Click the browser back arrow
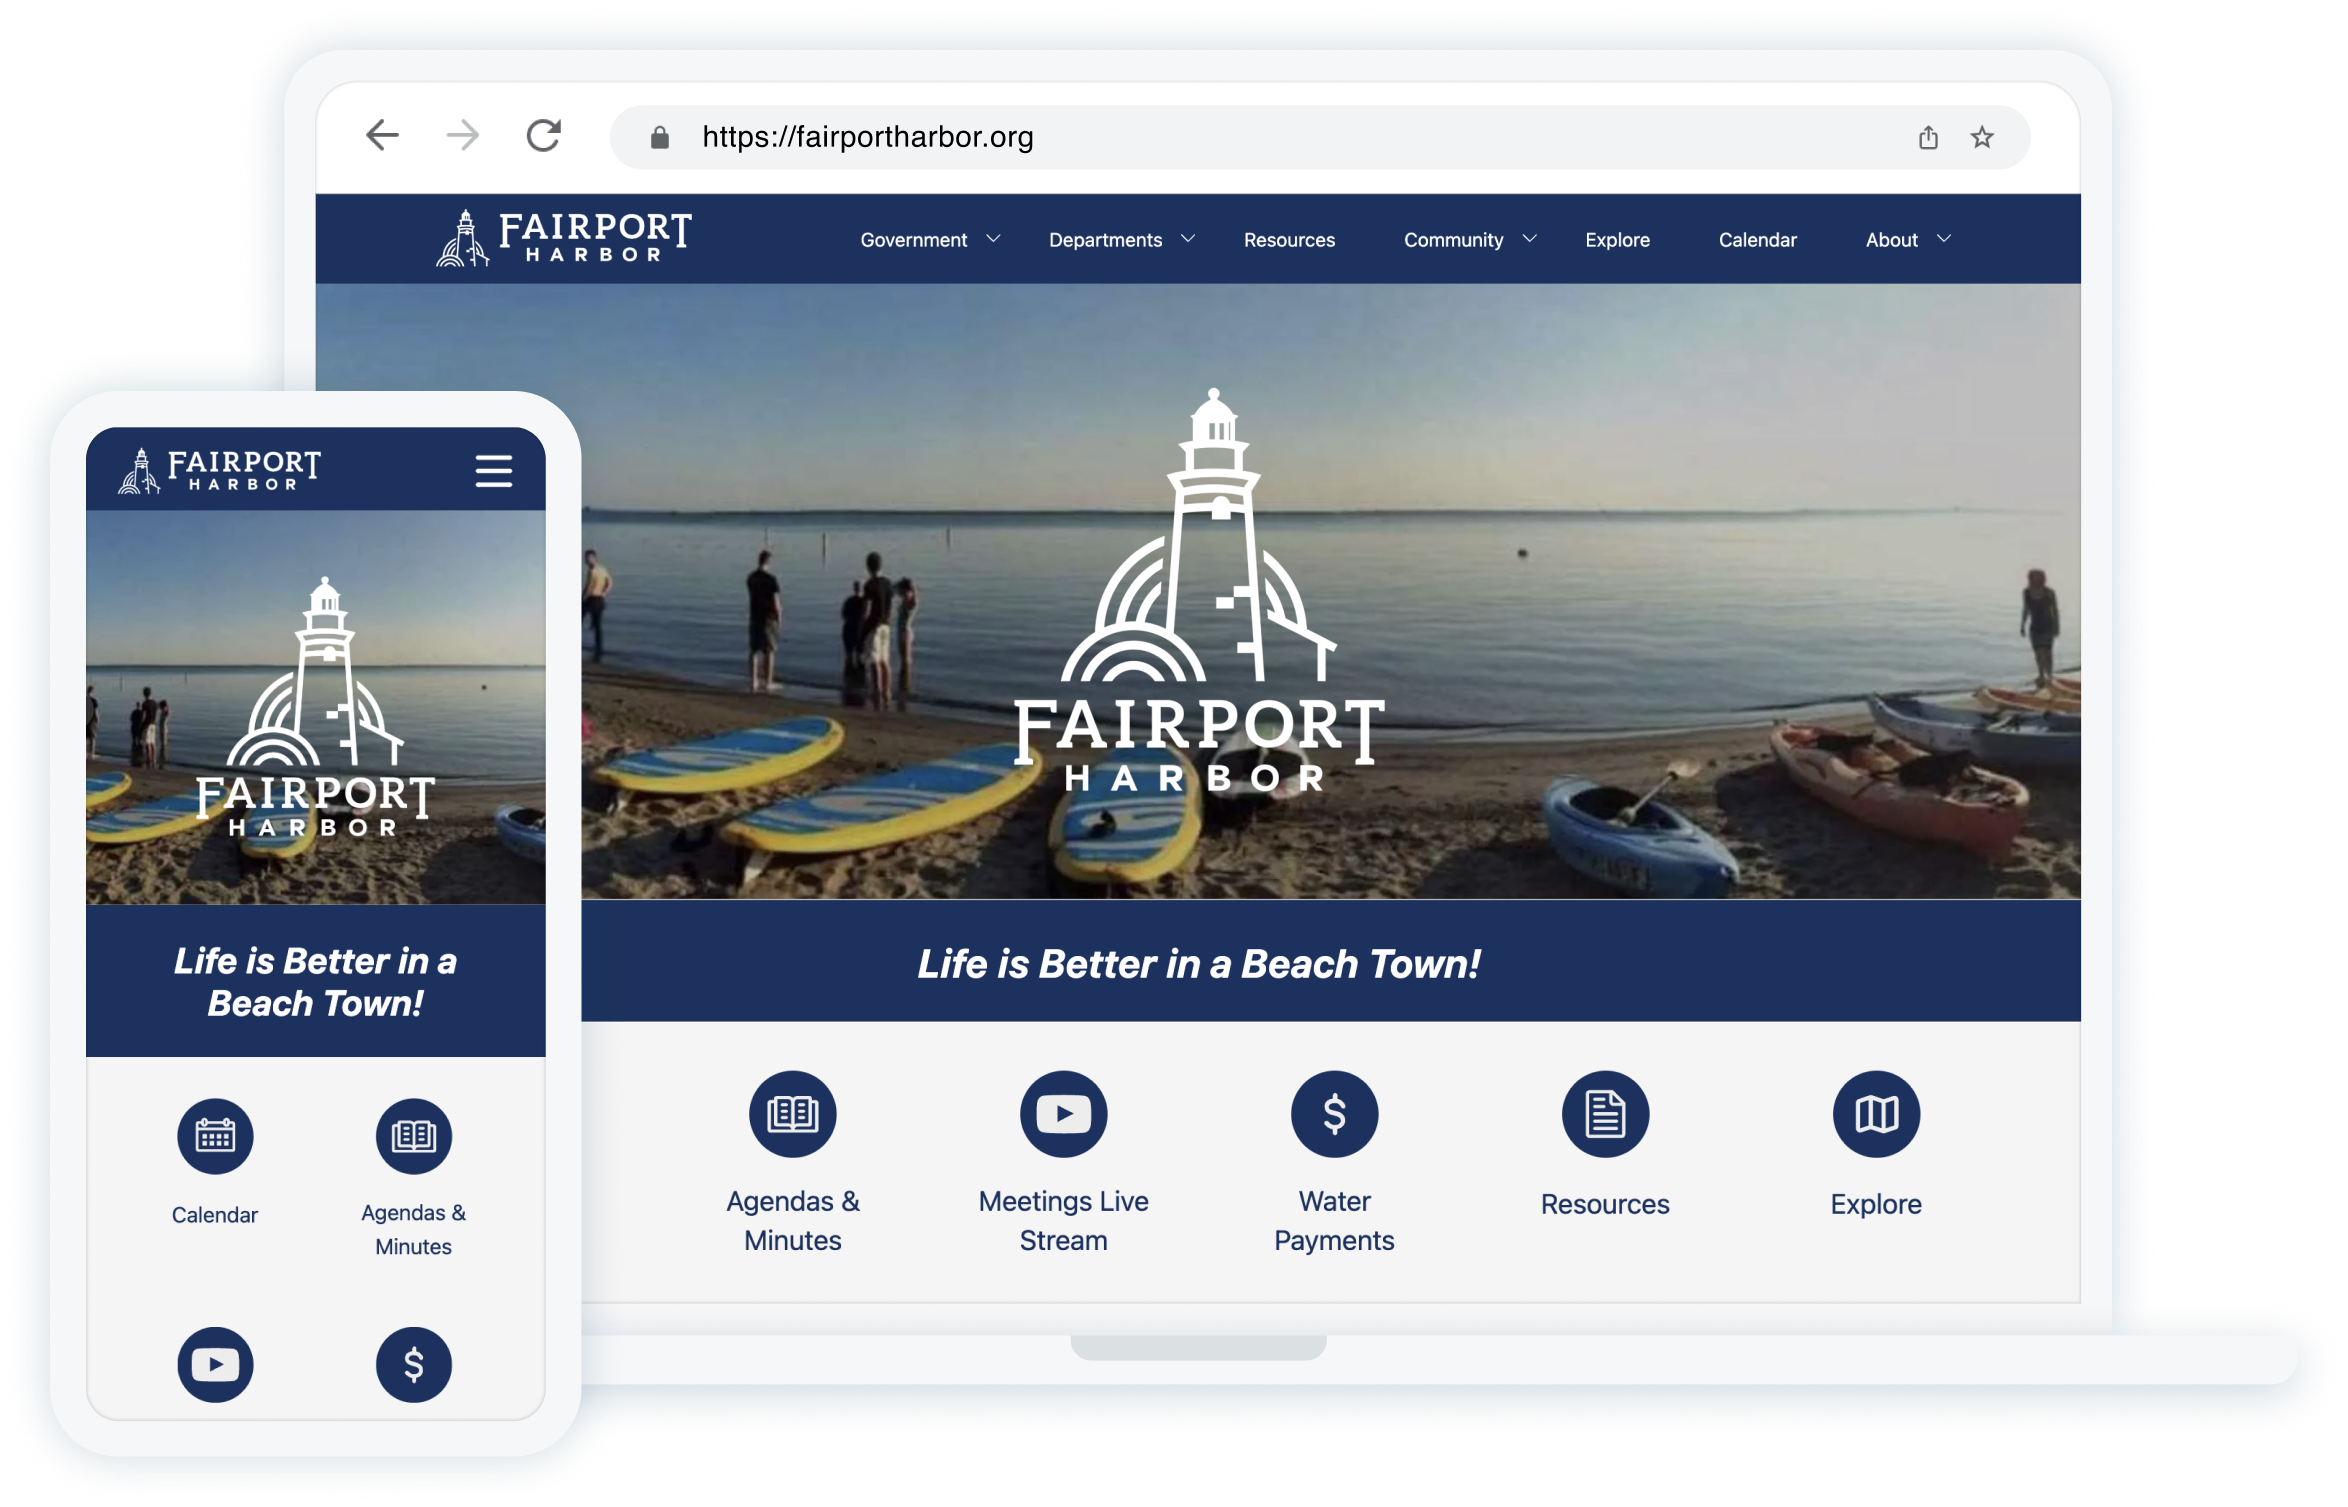Image resolution: width=2348 pixels, height=1507 pixels. tap(382, 135)
